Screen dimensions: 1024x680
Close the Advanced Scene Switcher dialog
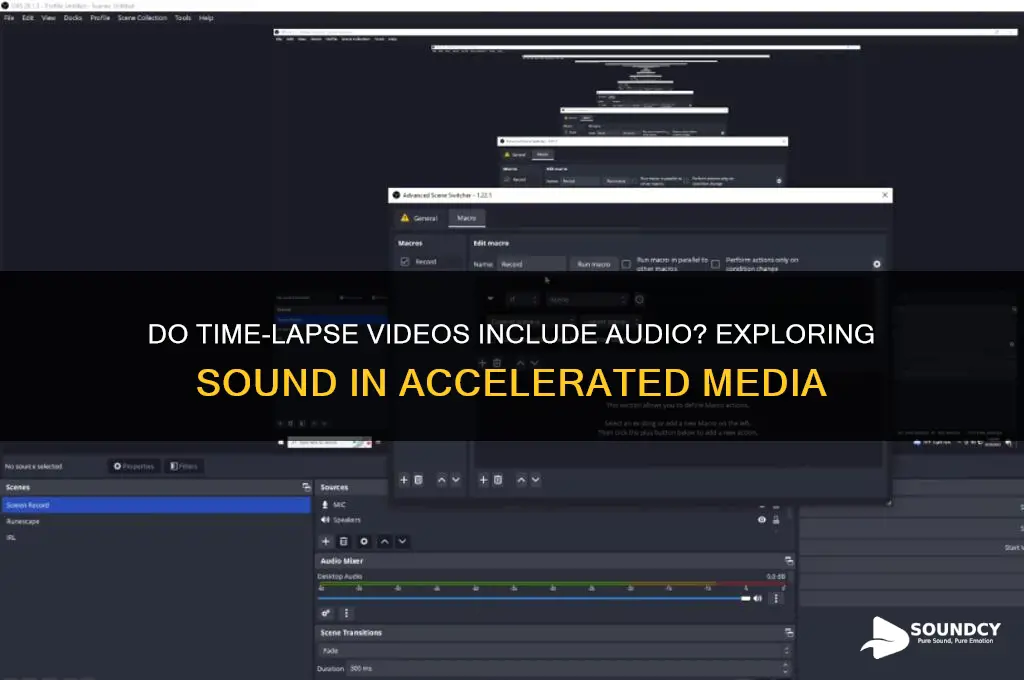point(885,195)
